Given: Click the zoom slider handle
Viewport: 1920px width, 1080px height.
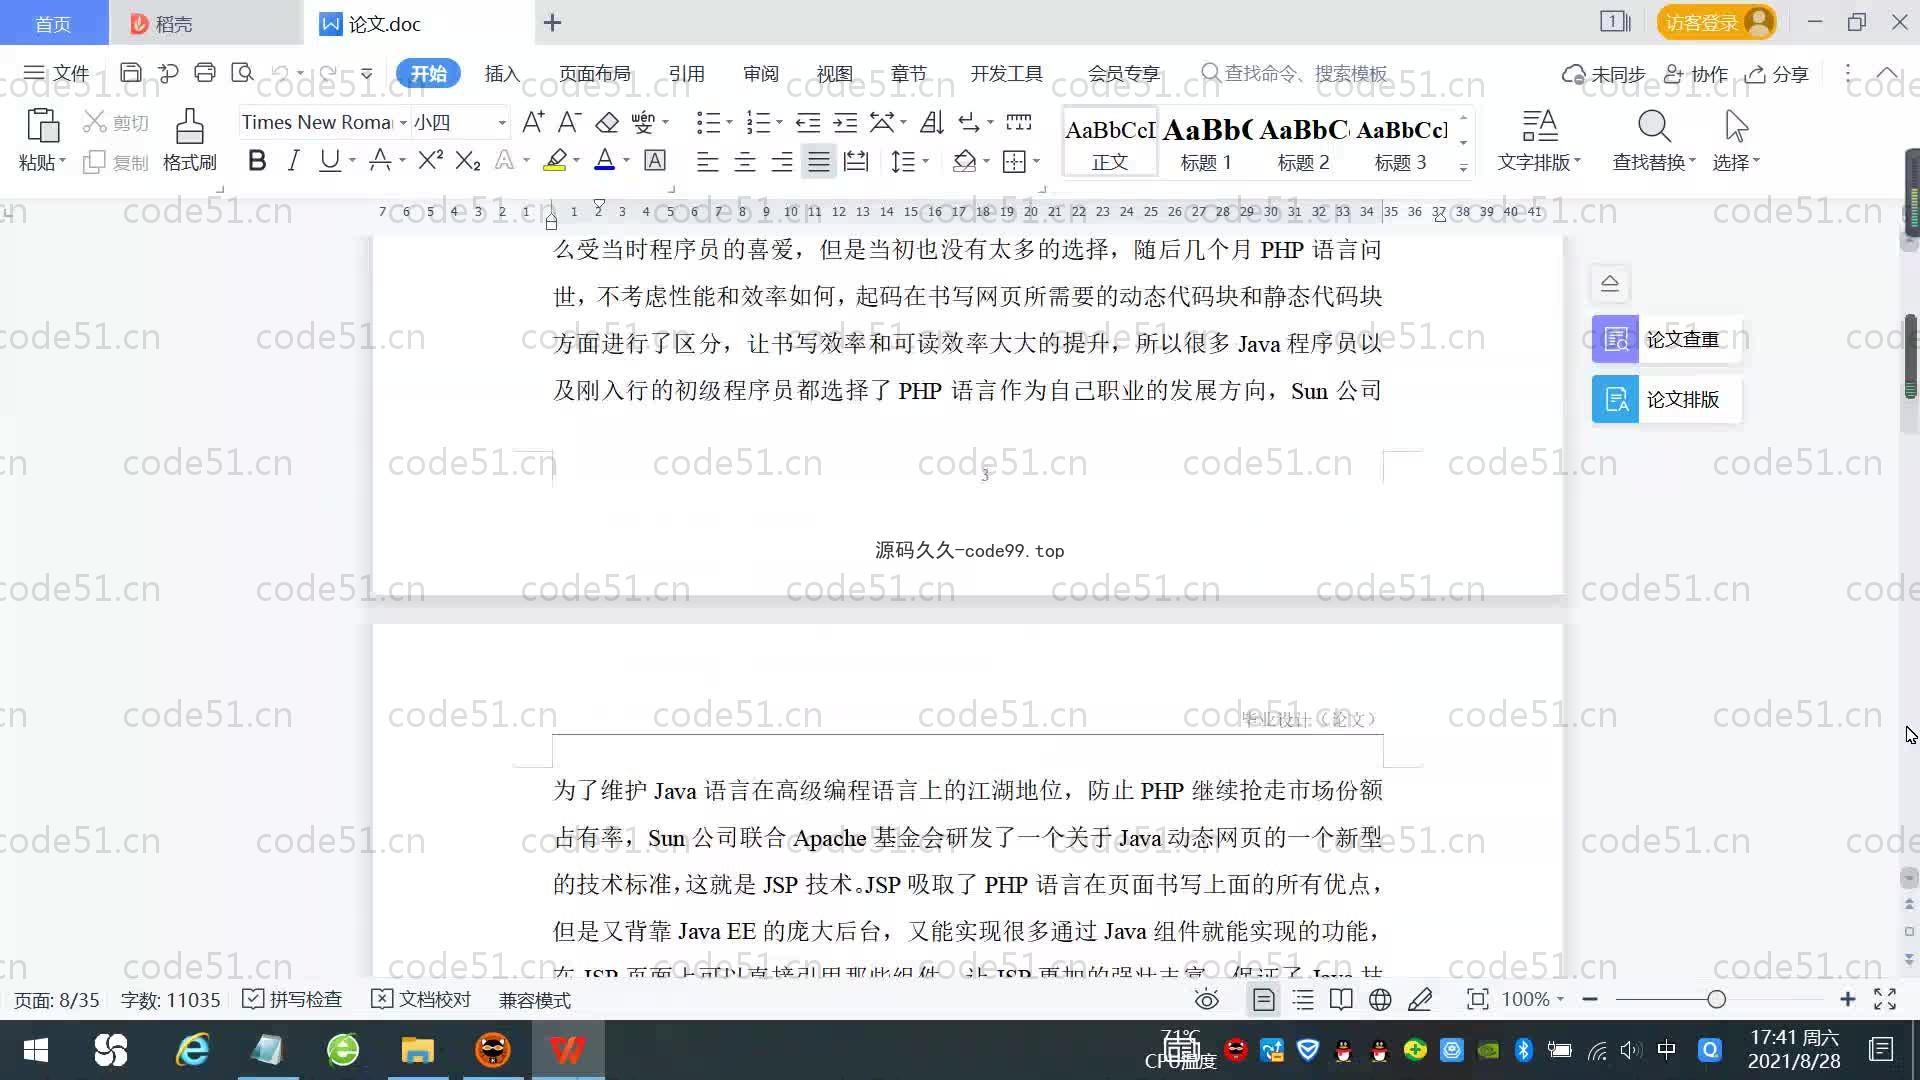Looking at the screenshot, I should (1717, 999).
